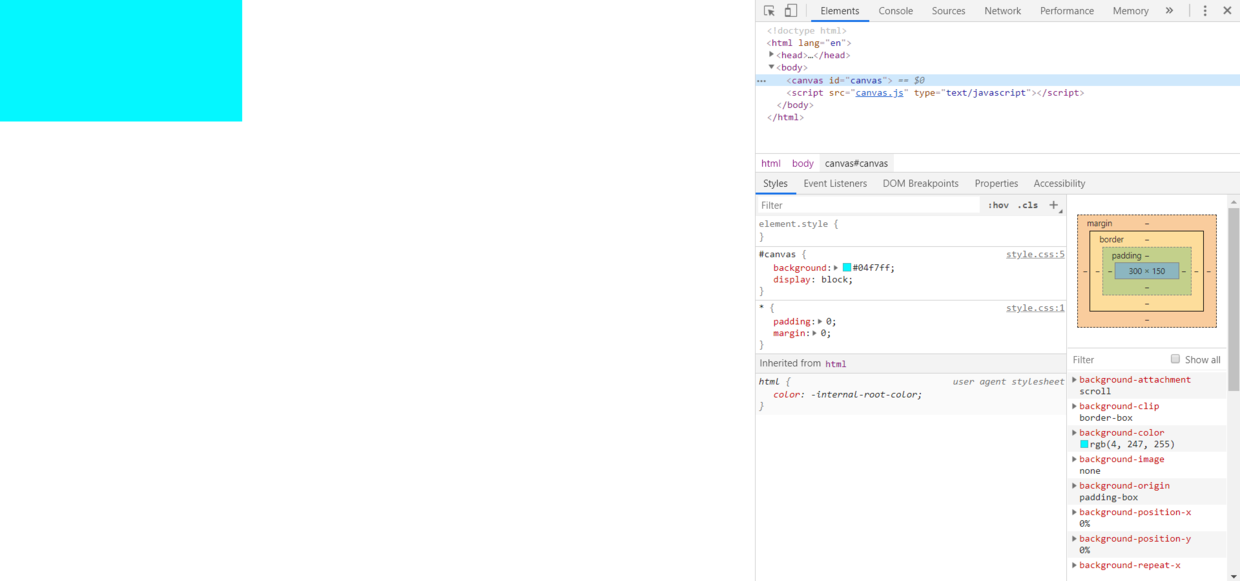The image size is (1240, 581).
Task: Focus the Computed pane filter input
Action: pos(1118,359)
